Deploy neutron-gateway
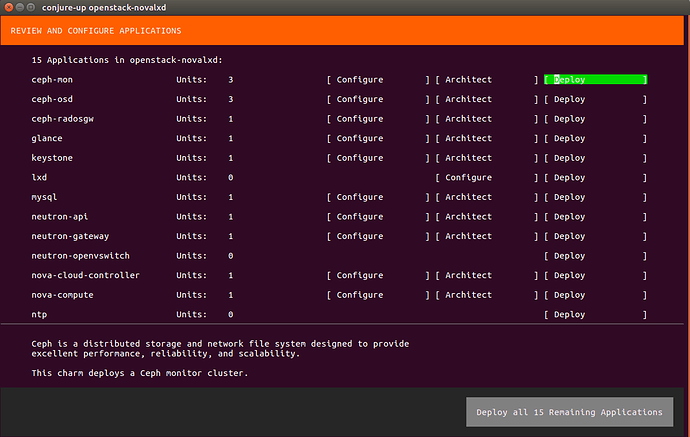The height and width of the screenshot is (437, 690). pyautogui.click(x=595, y=236)
